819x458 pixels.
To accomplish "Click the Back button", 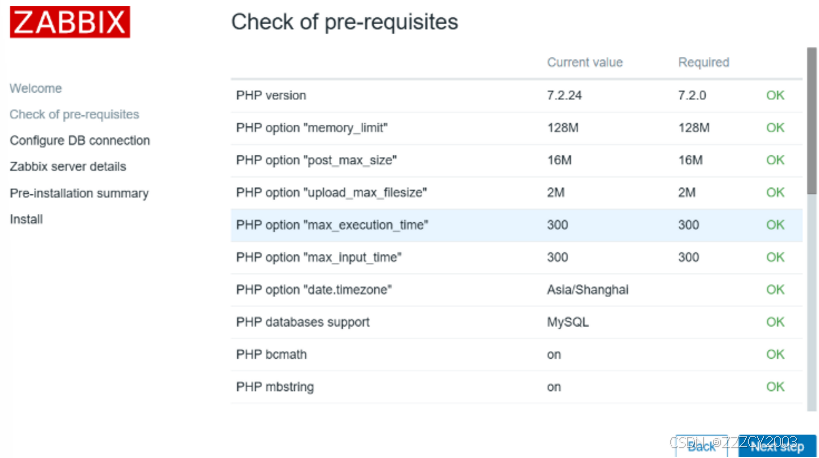I will 702,446.
